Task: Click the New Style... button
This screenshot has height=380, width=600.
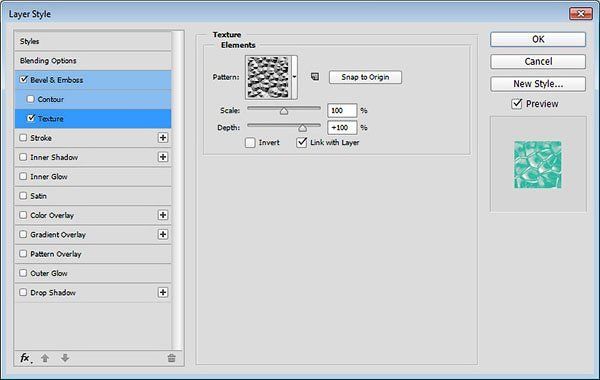Action: pos(538,83)
